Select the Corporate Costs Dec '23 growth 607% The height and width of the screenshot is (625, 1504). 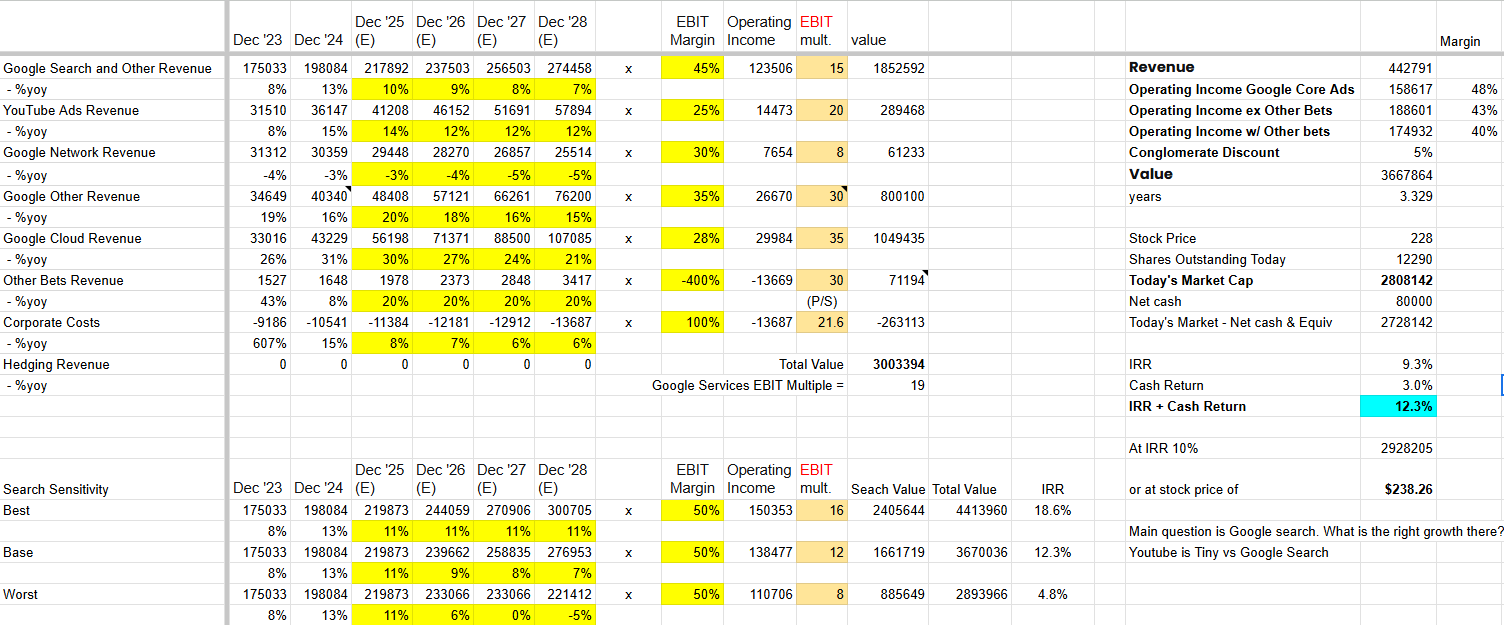coord(259,343)
